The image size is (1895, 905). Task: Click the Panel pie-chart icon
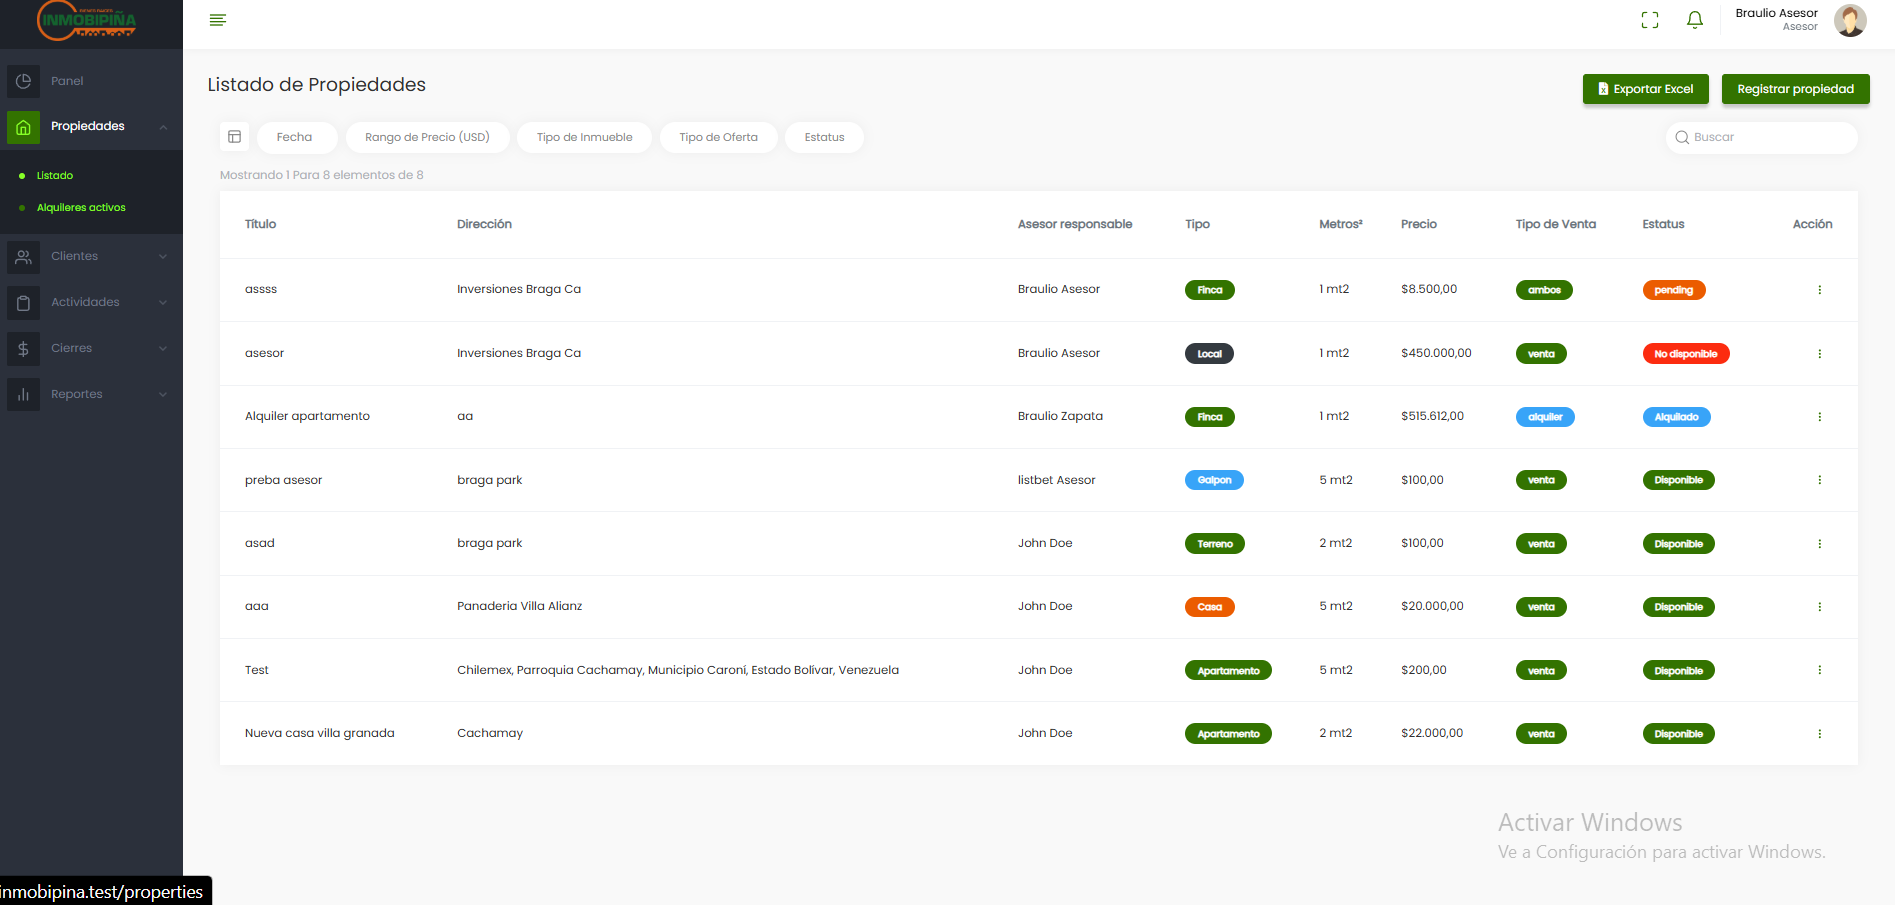tap(23, 81)
